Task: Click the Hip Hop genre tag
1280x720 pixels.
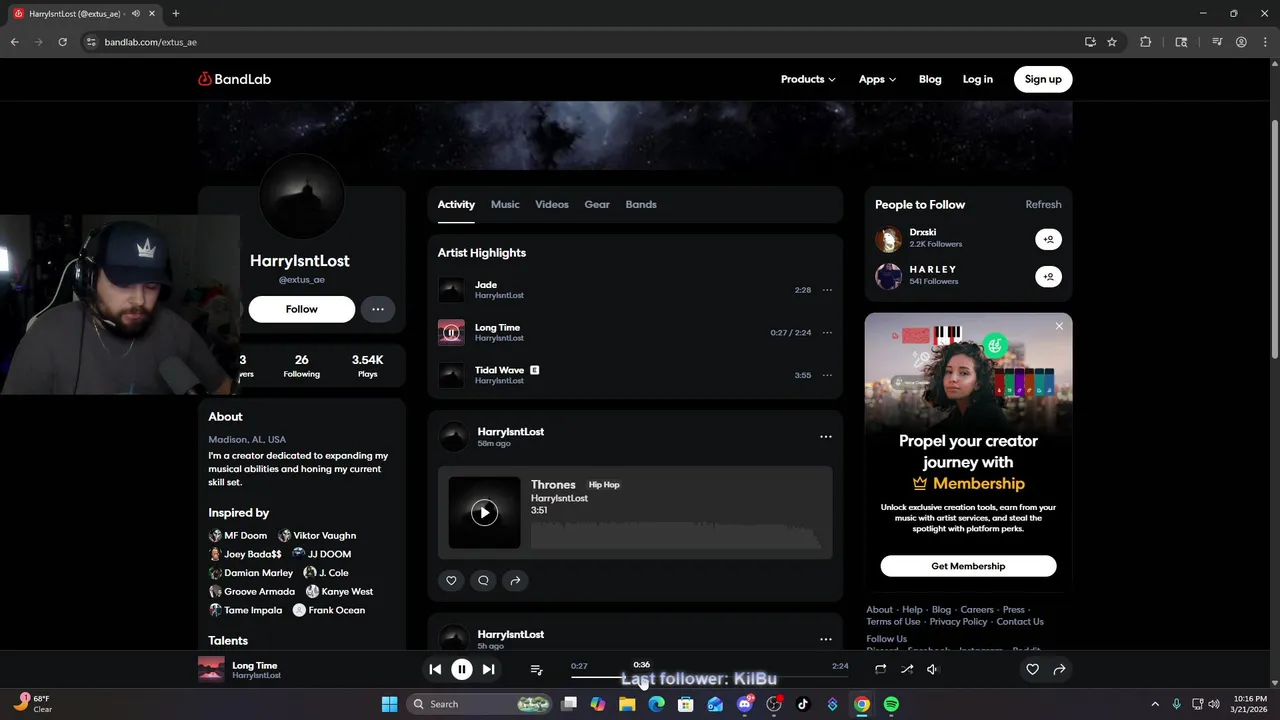Action: click(604, 485)
